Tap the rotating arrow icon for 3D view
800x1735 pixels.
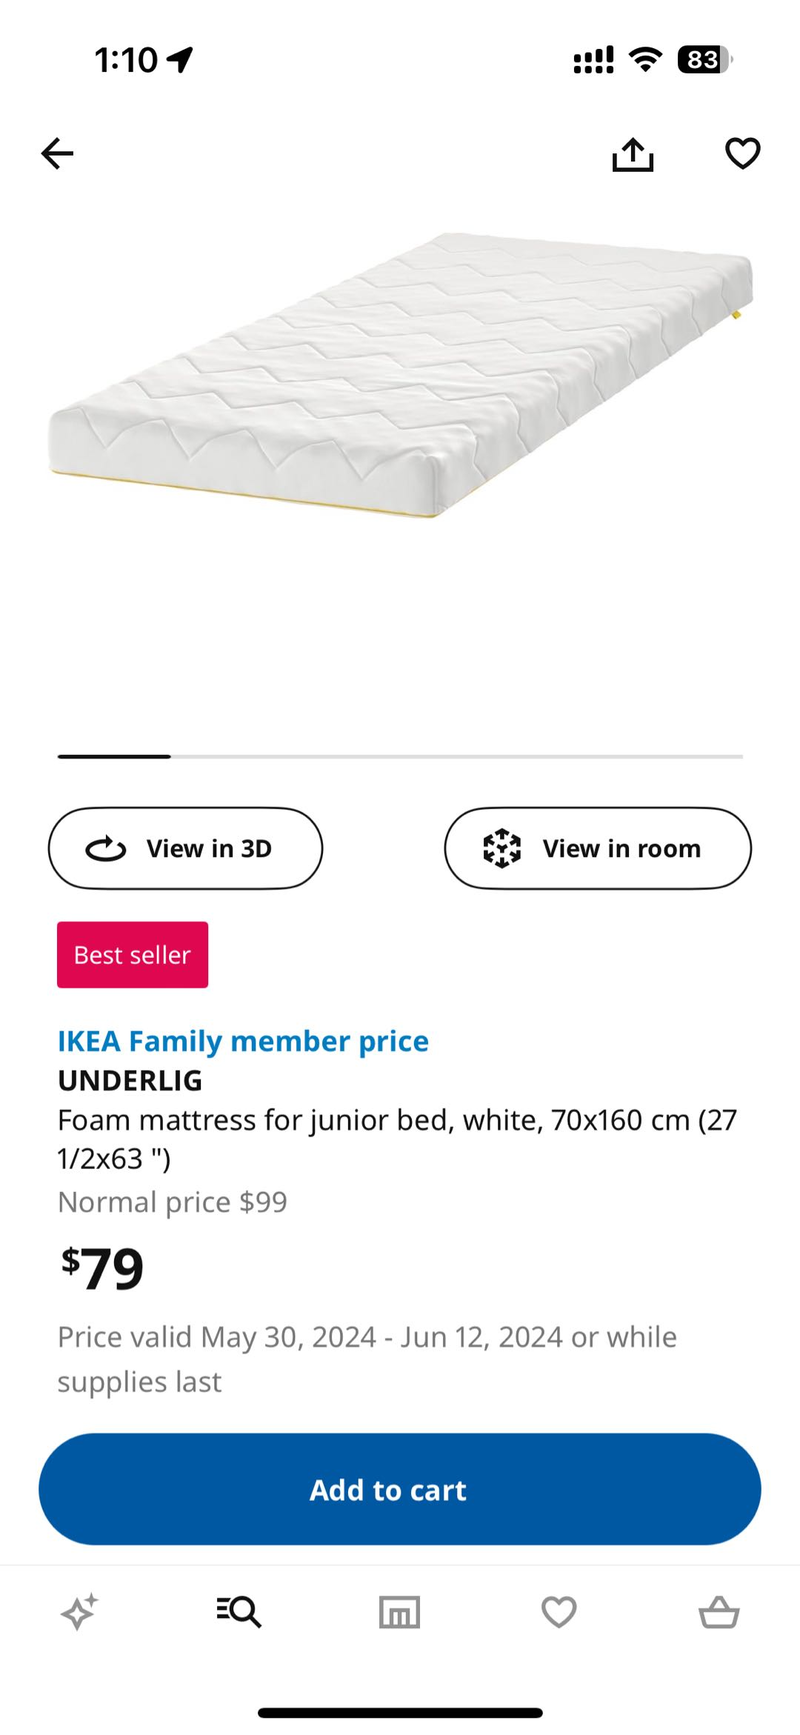click(106, 849)
